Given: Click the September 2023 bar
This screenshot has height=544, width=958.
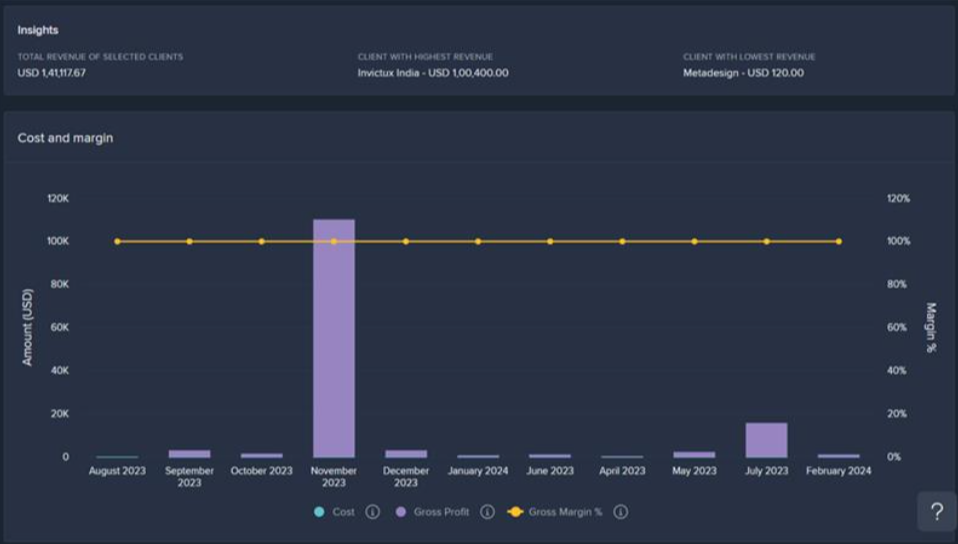Looking at the screenshot, I should 189,453.
